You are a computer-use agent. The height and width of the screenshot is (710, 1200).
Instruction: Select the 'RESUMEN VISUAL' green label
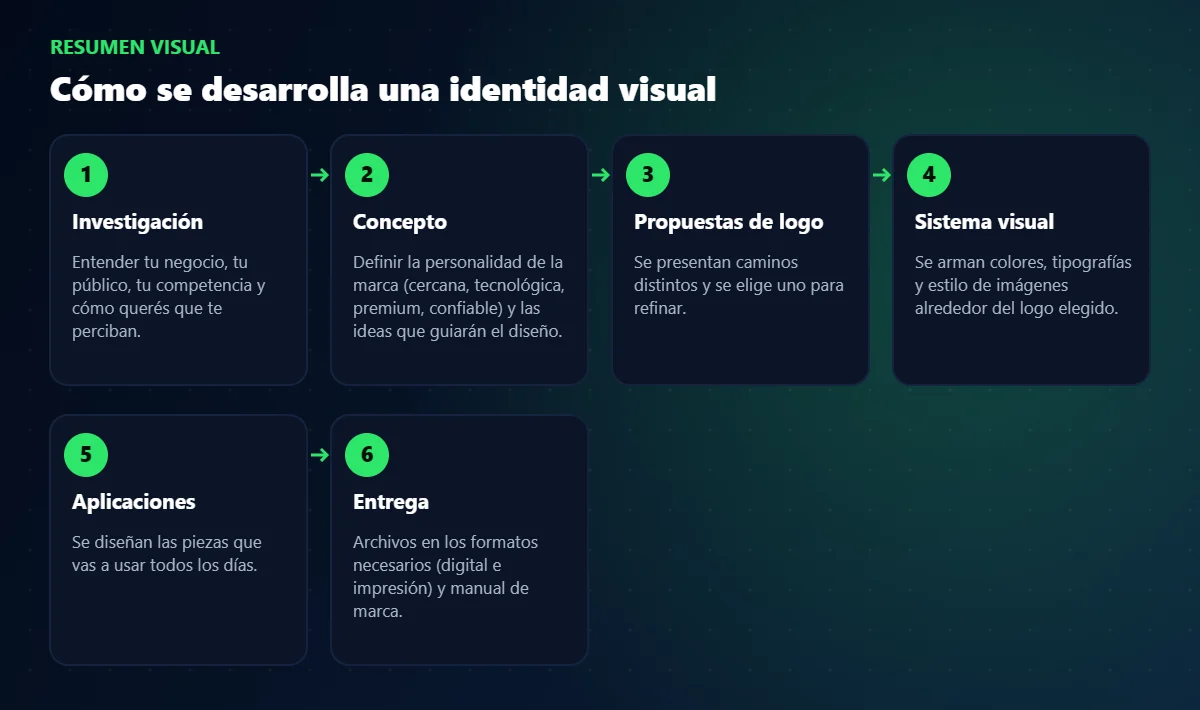pyautogui.click(x=135, y=47)
